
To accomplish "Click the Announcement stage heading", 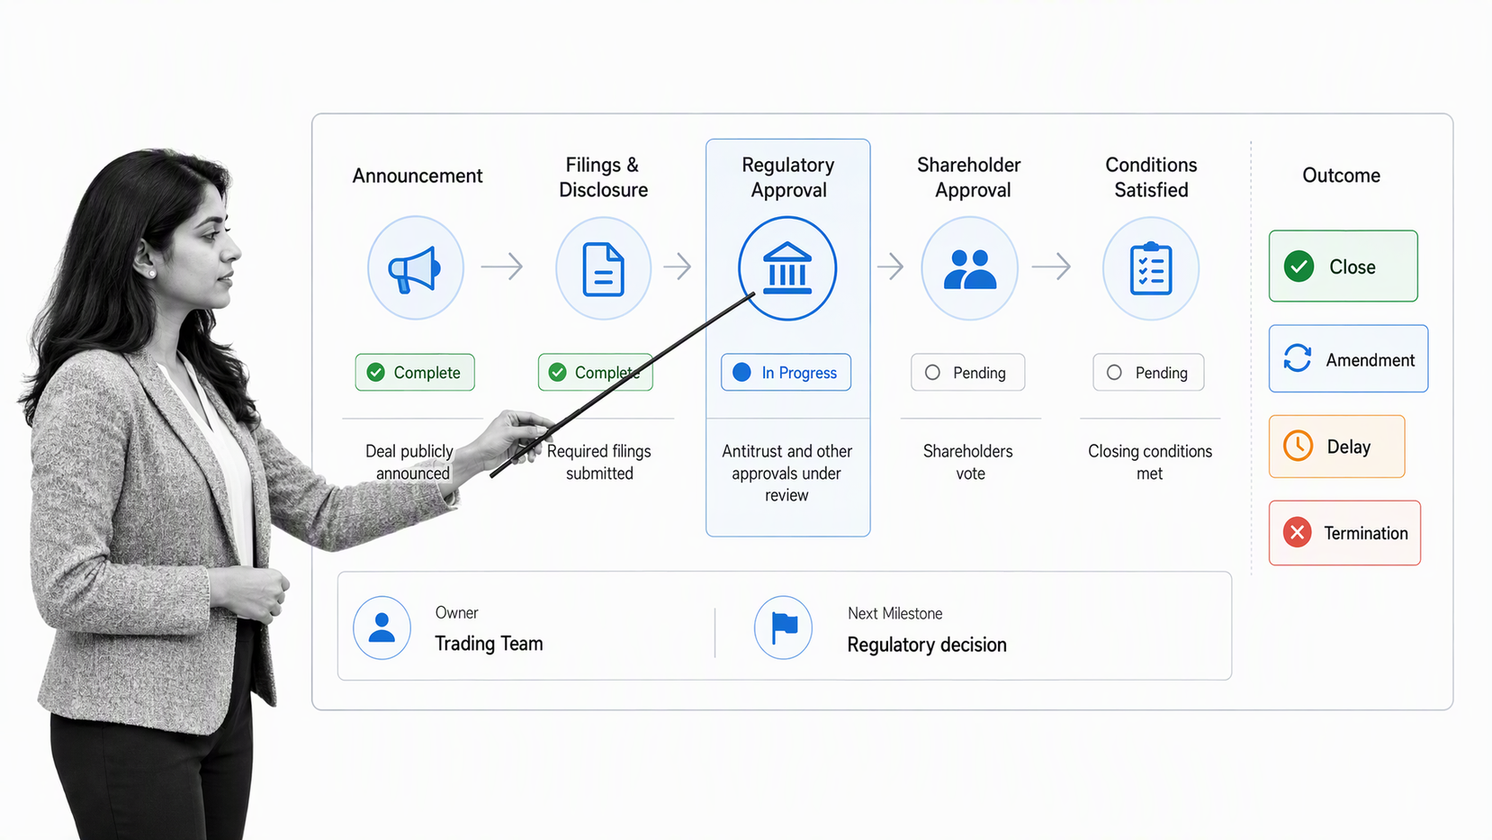I will tap(417, 176).
